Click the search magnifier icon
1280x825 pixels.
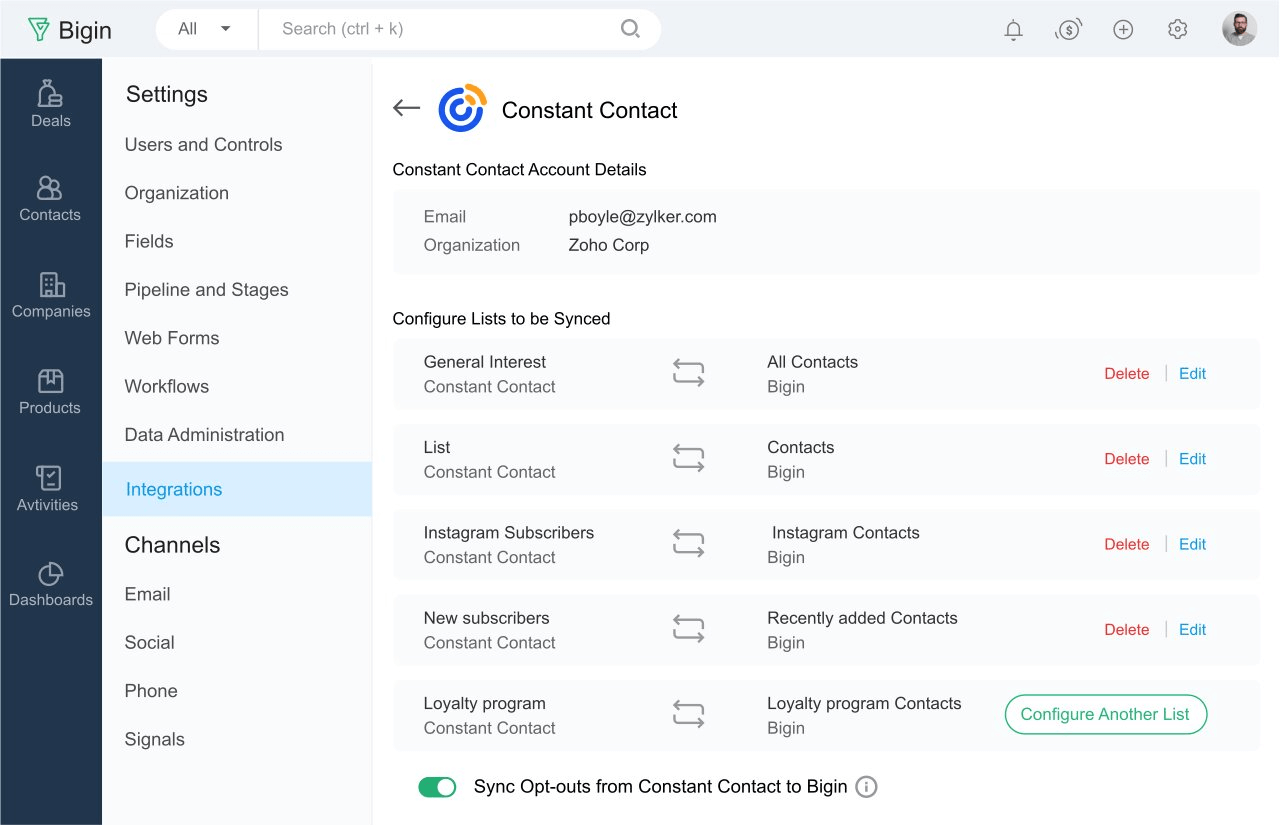tap(630, 29)
